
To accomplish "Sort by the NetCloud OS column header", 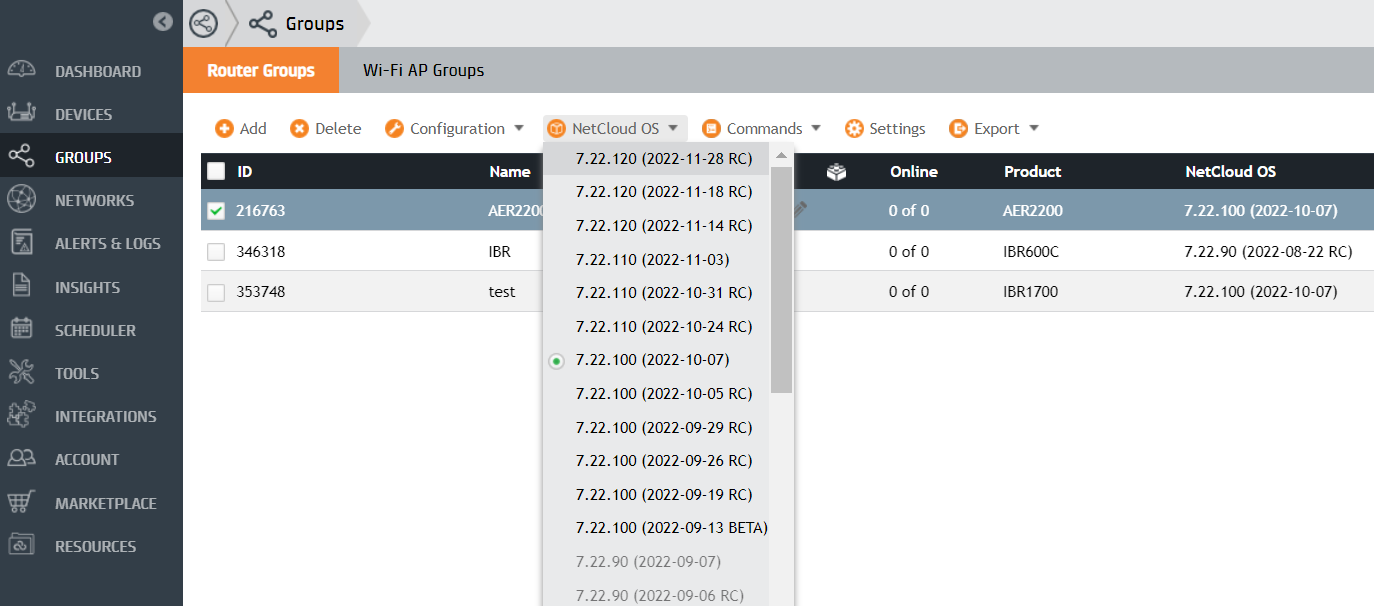I will coord(1230,172).
